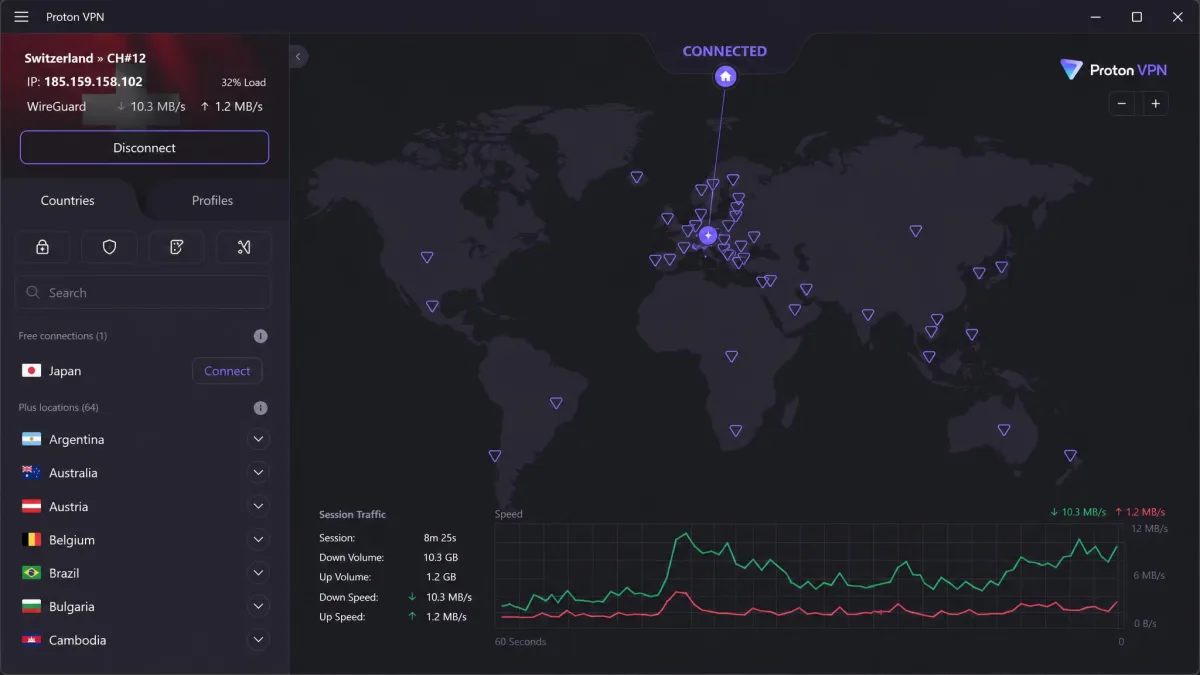Click info icon beside Plus locations

pos(260,408)
